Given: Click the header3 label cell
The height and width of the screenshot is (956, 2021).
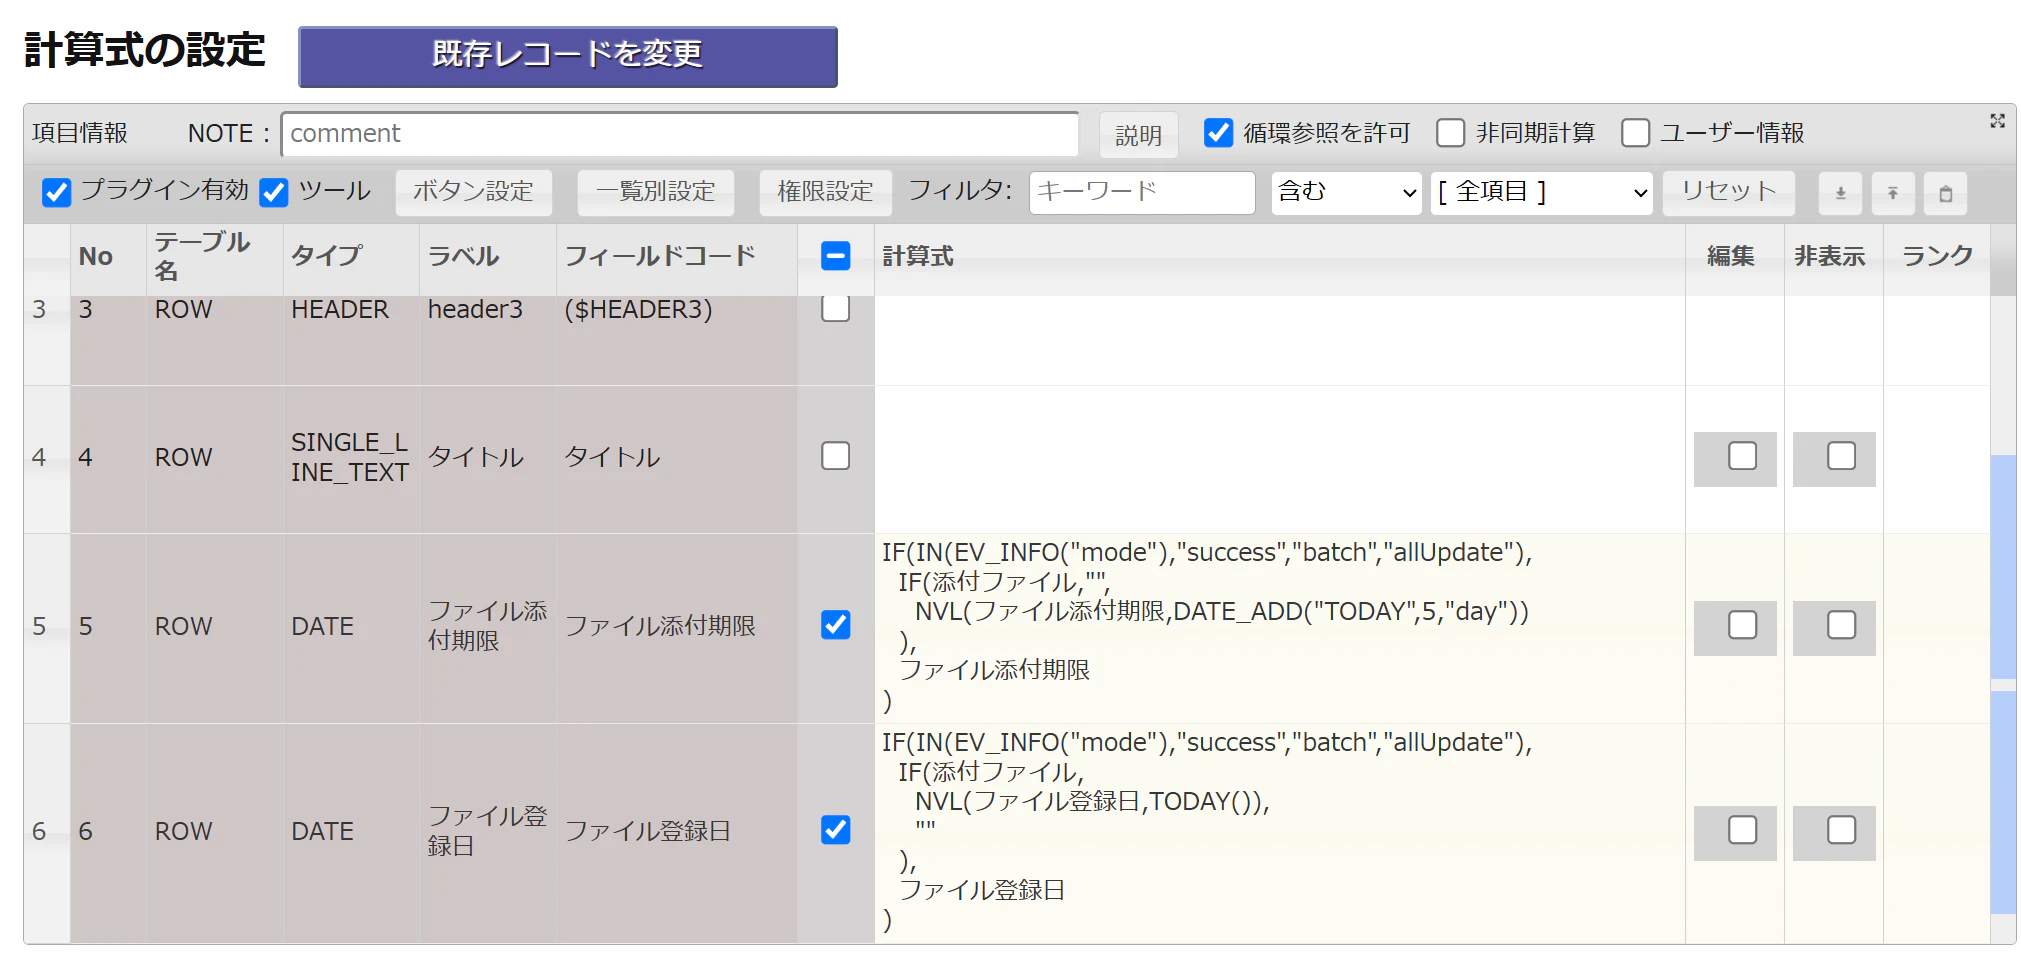Looking at the screenshot, I should 488,340.
